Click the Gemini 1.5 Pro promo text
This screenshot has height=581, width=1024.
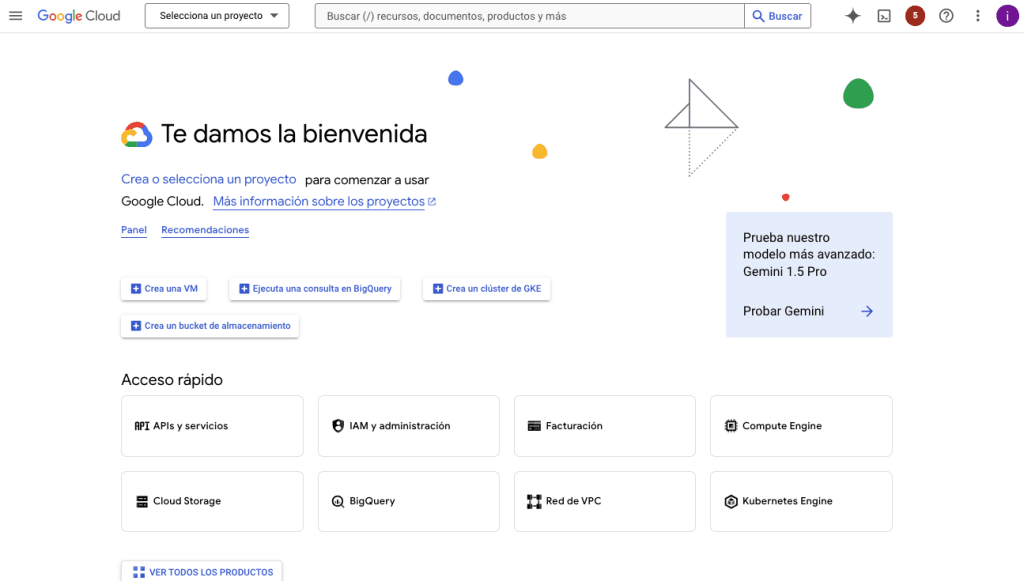click(809, 255)
